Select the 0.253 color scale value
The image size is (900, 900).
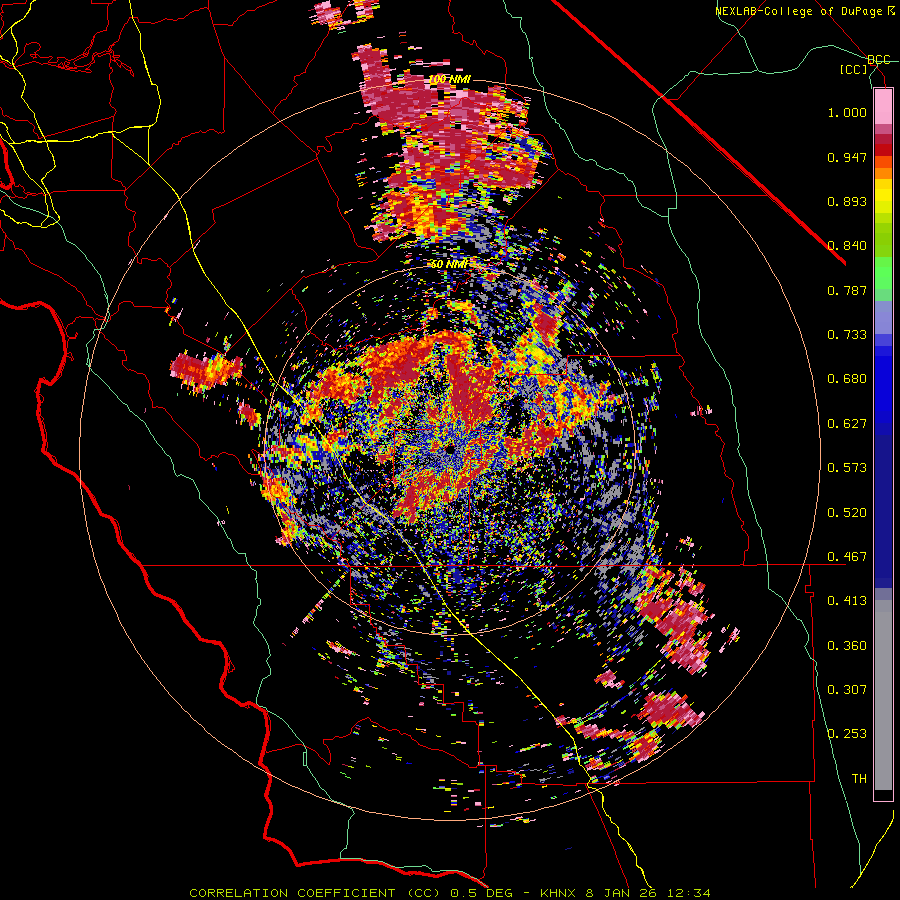point(847,734)
